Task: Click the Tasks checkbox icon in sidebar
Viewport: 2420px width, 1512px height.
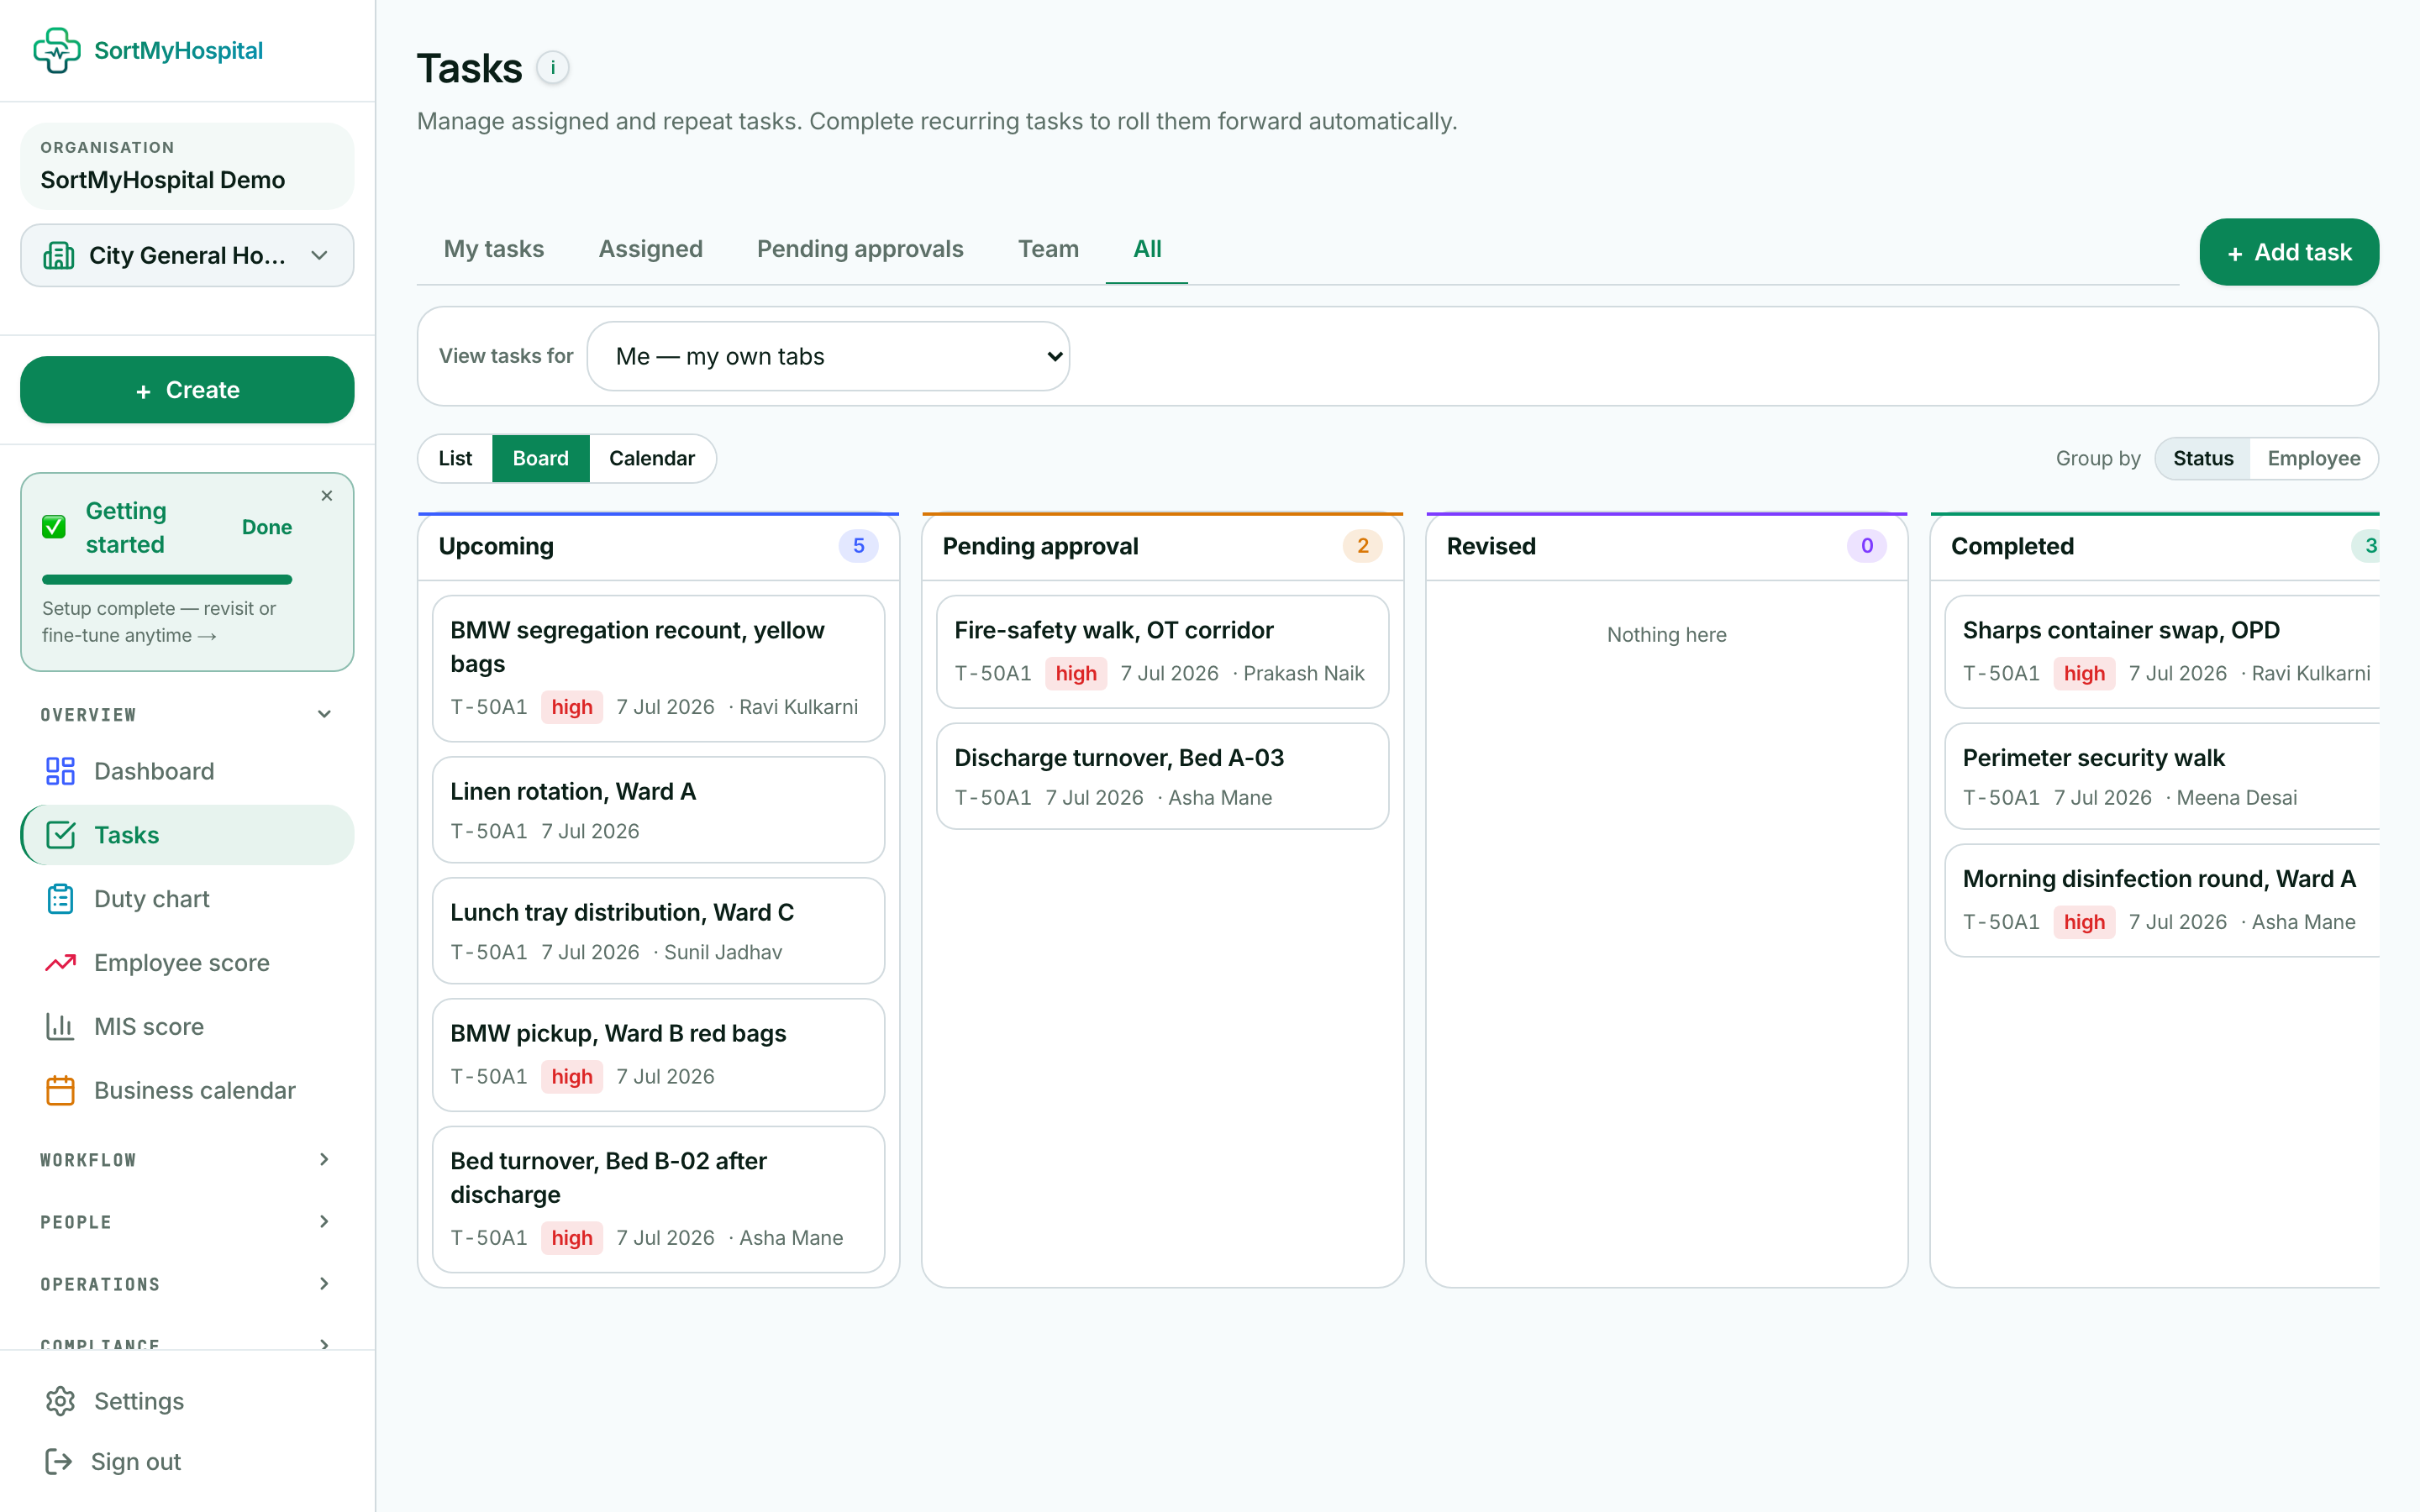Action: pyautogui.click(x=60, y=835)
